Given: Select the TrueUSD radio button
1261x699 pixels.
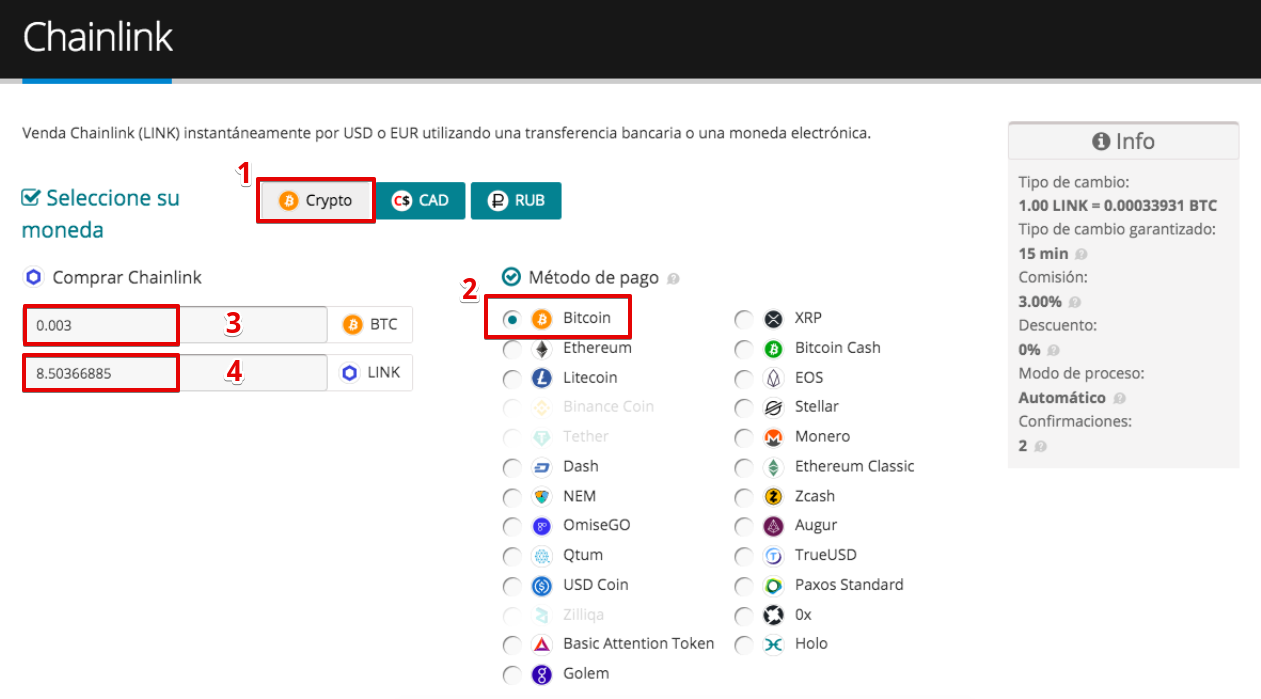Looking at the screenshot, I should [744, 556].
